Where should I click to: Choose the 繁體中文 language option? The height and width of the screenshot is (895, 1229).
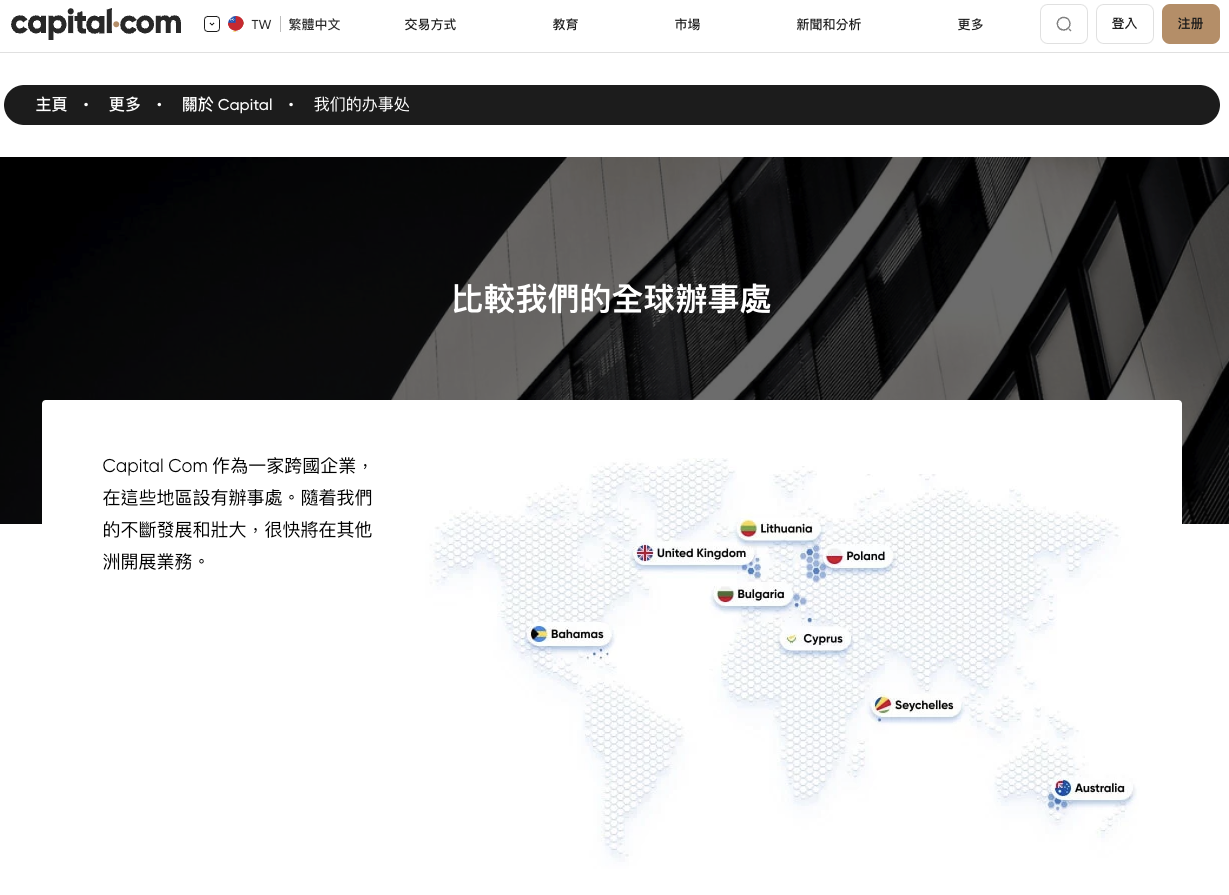tap(315, 24)
